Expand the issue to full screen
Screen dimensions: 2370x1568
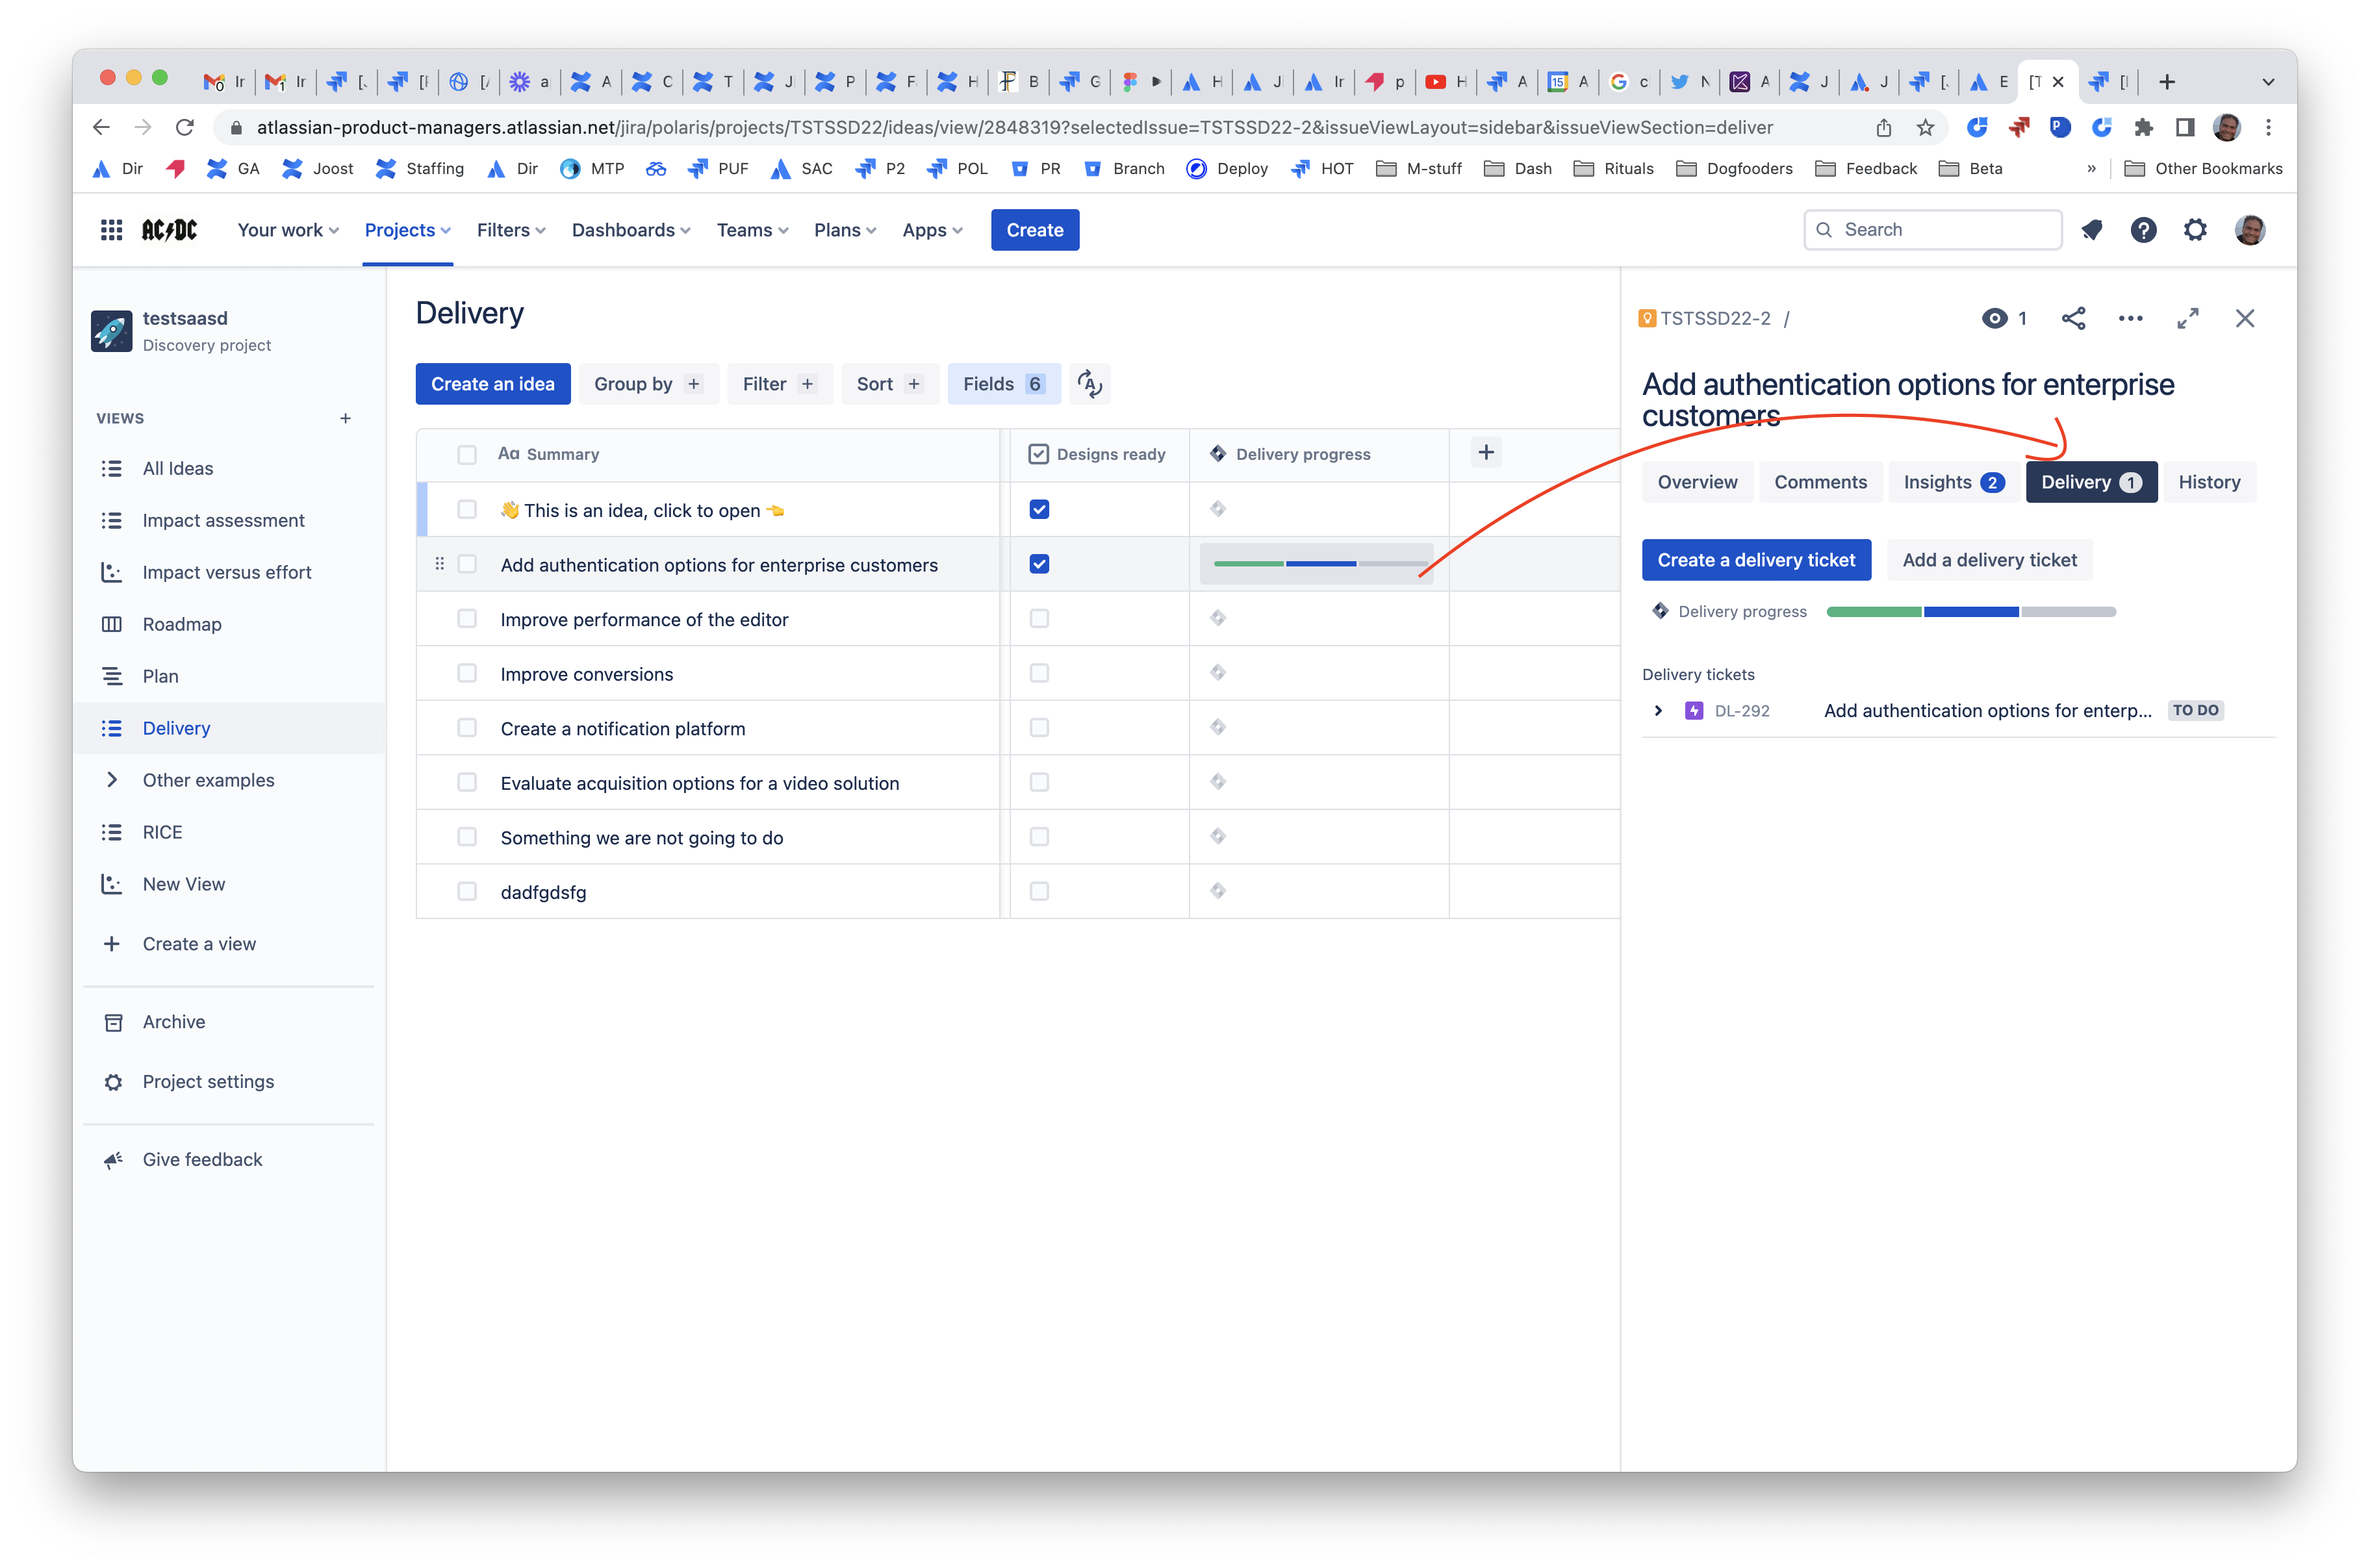pyautogui.click(x=2188, y=318)
